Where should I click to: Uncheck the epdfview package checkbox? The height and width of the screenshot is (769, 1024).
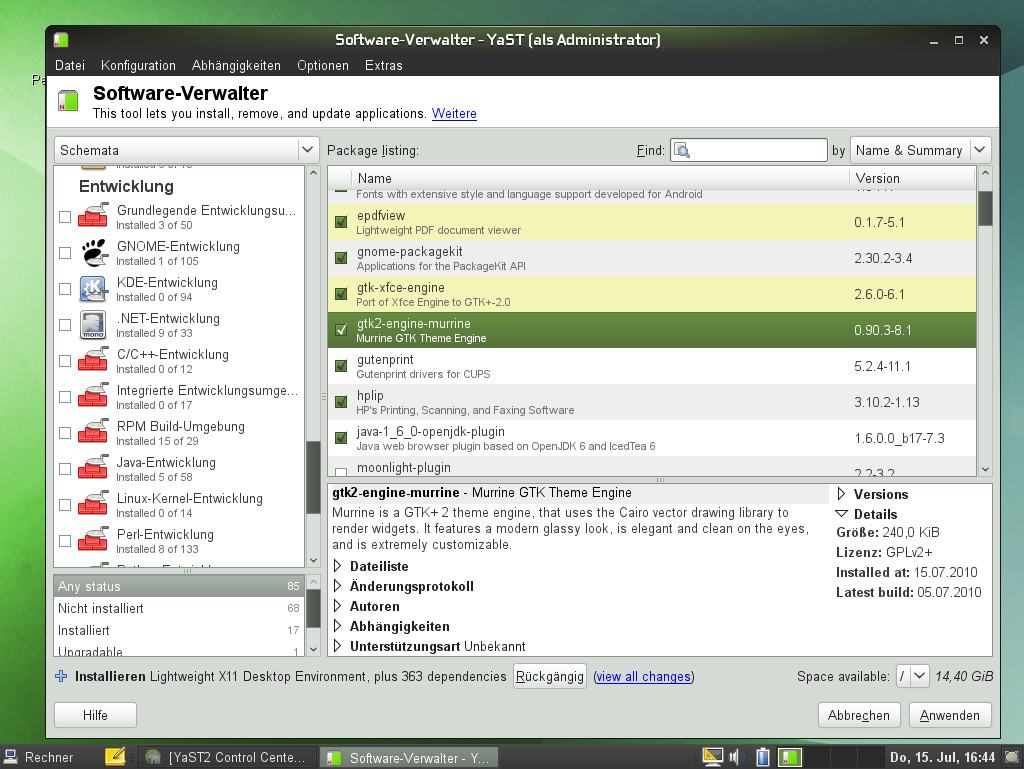tap(340, 222)
